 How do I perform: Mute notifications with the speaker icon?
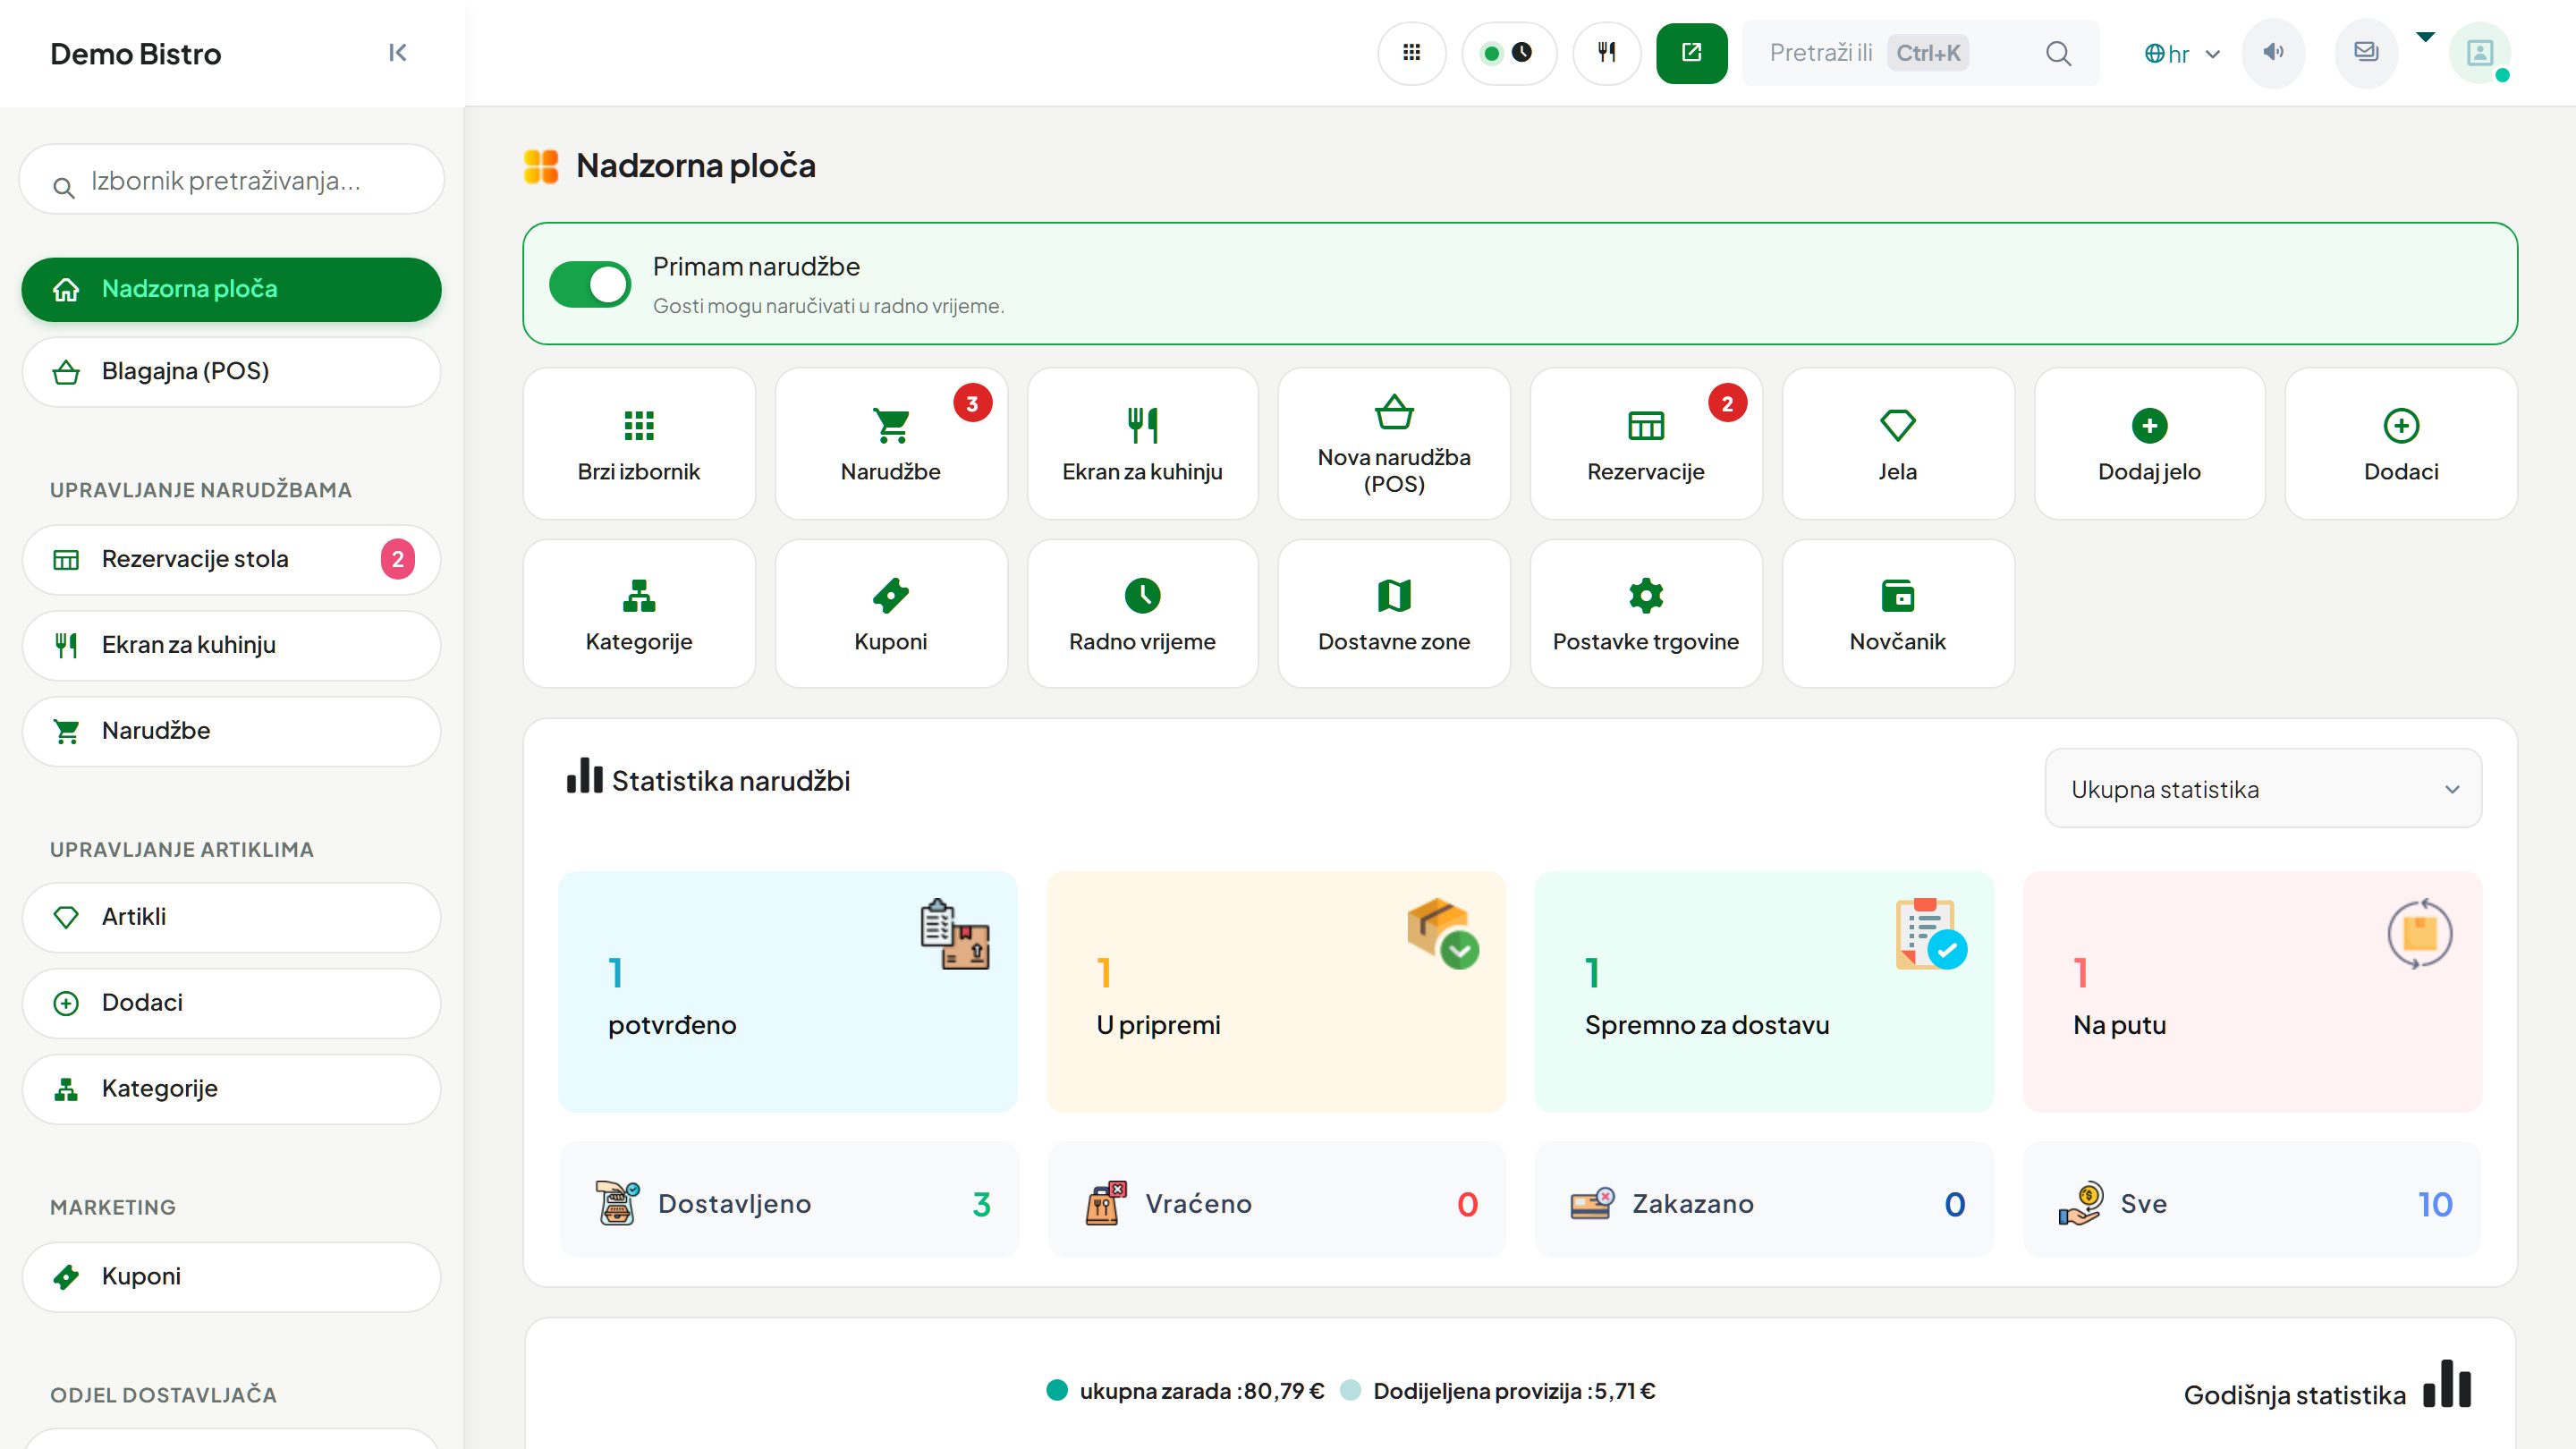click(2273, 53)
